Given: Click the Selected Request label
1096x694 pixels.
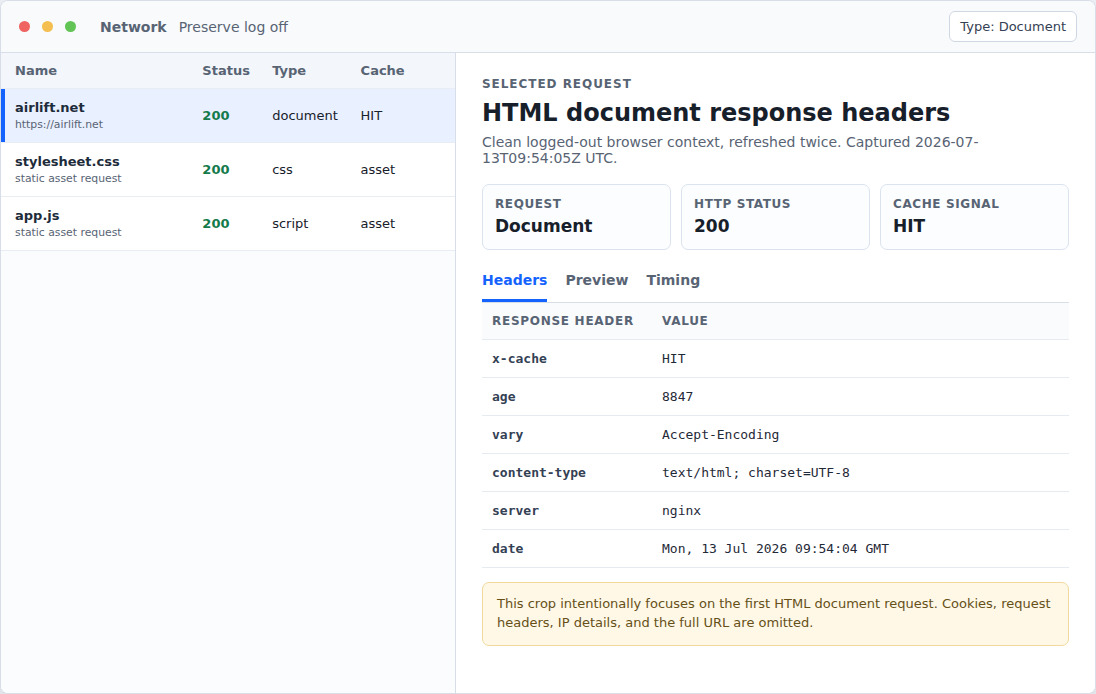Looking at the screenshot, I should coord(556,84).
